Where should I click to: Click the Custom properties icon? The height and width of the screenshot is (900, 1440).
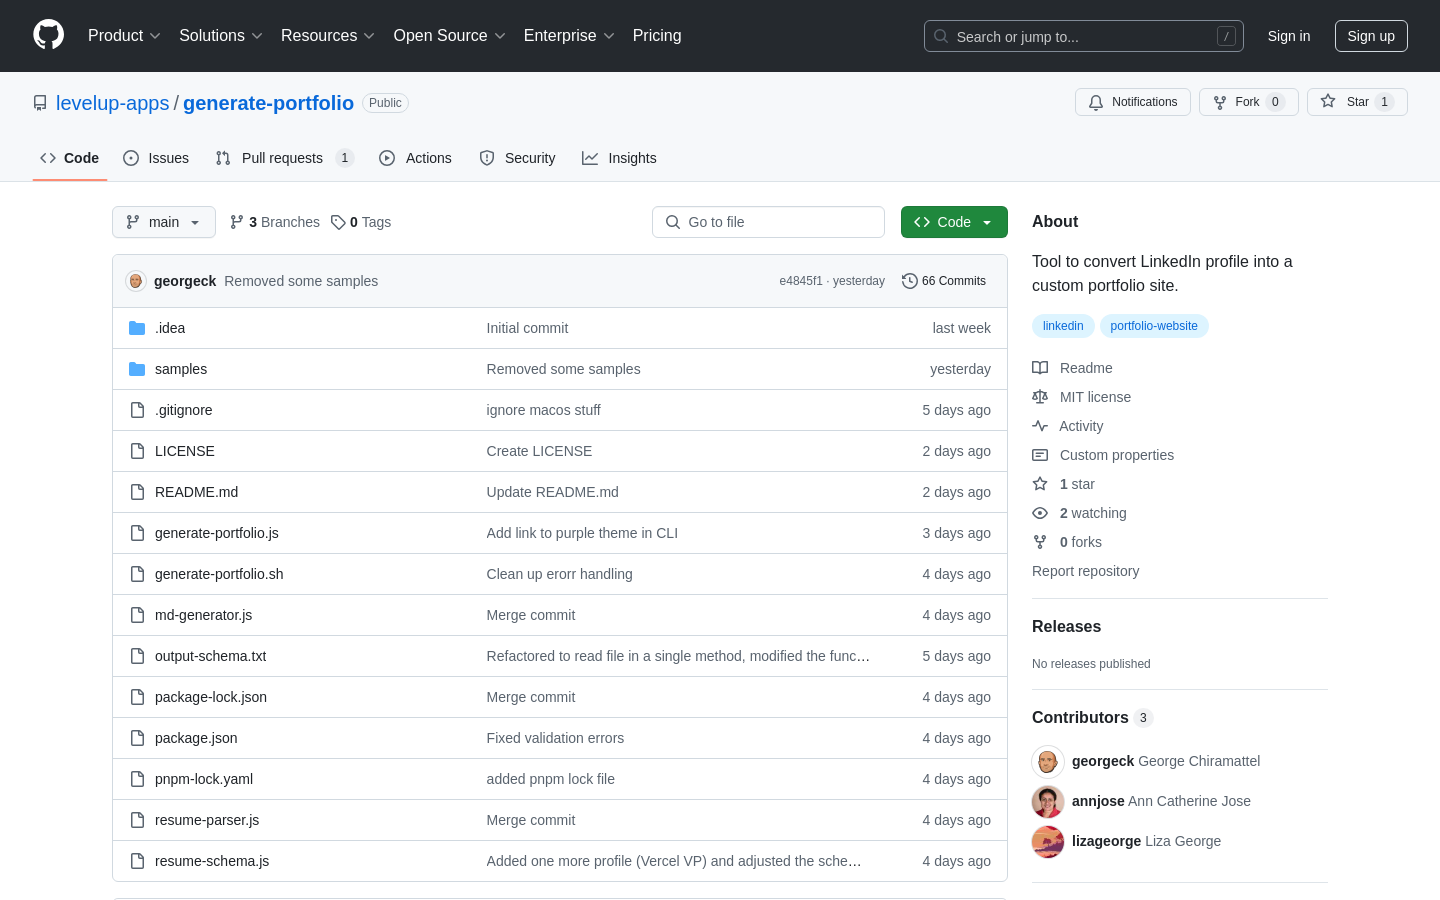[x=1040, y=455]
